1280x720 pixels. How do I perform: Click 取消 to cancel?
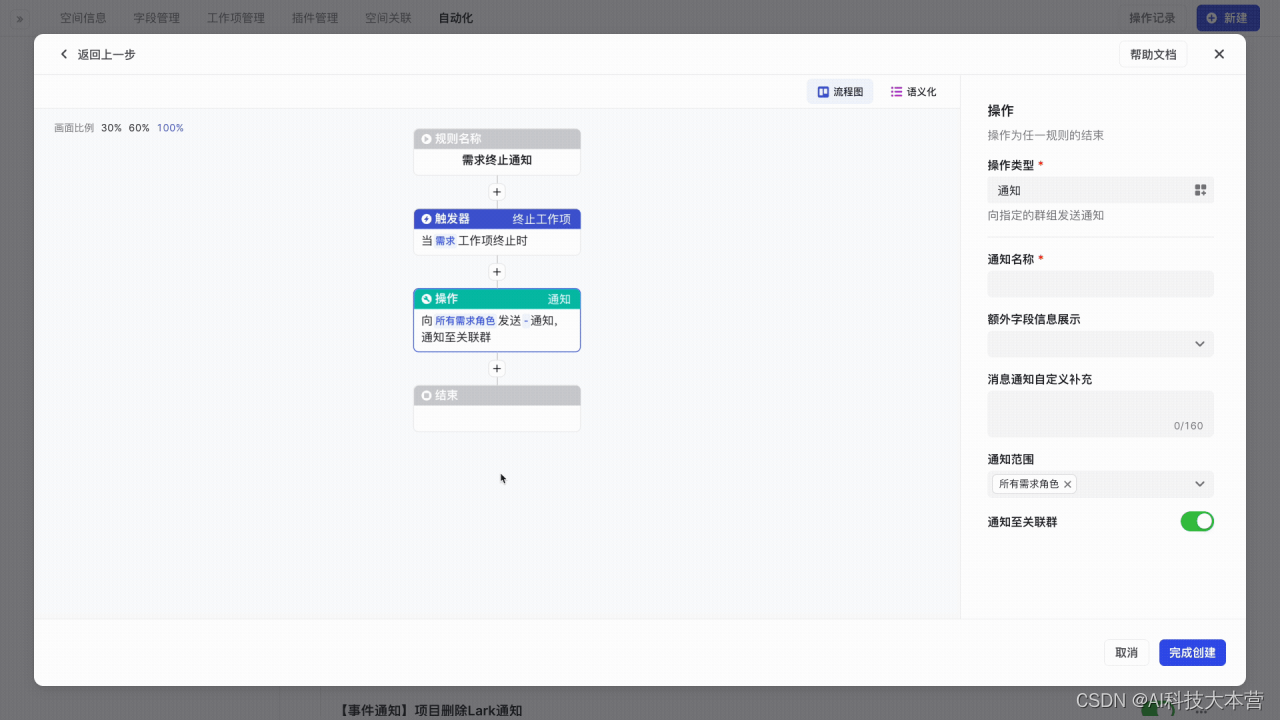coord(1126,652)
